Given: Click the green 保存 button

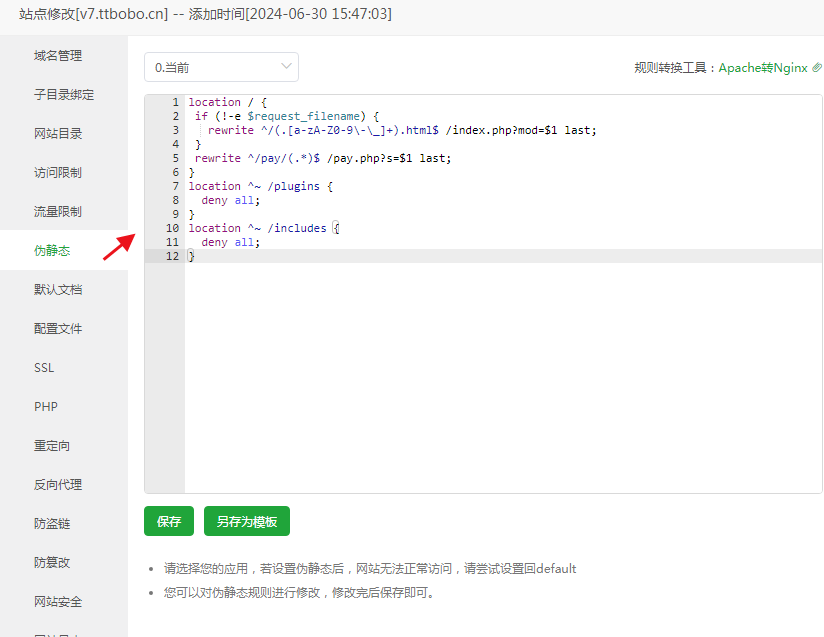Looking at the screenshot, I should point(169,522).
